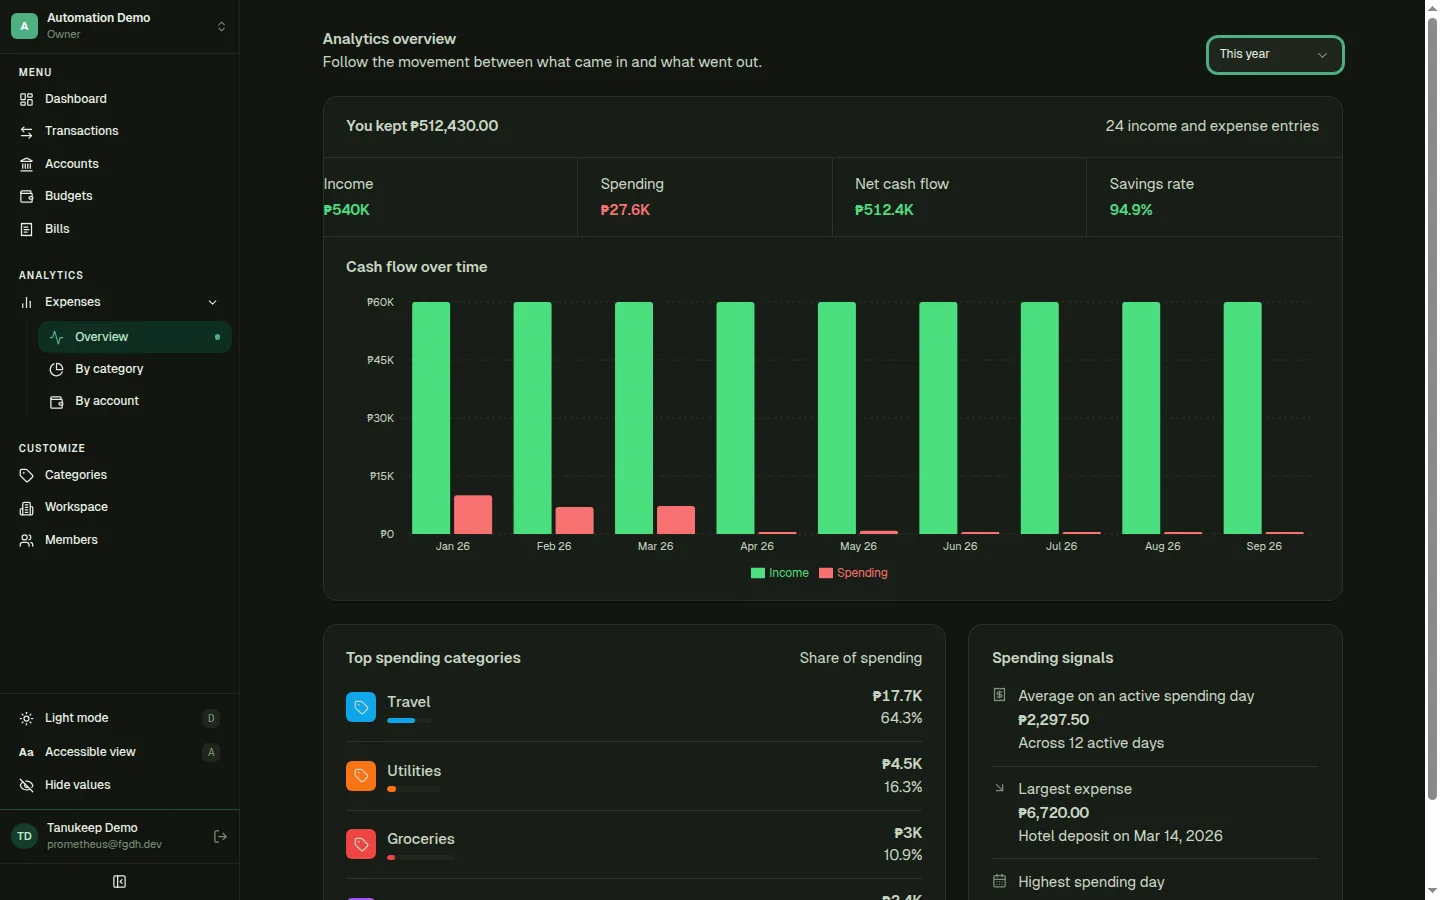Toggle Hide values
Image resolution: width=1440 pixels, height=900 pixels.
[x=120, y=785]
